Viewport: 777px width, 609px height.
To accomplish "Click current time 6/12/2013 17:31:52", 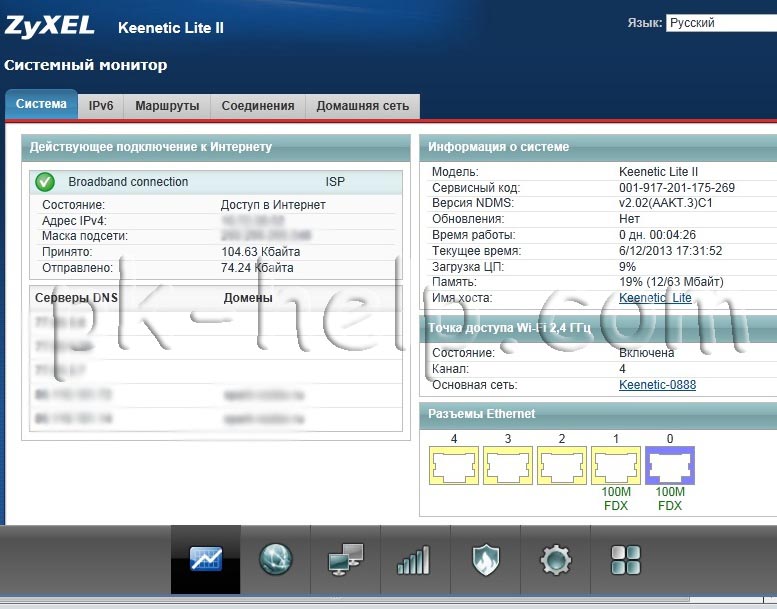I will (670, 251).
